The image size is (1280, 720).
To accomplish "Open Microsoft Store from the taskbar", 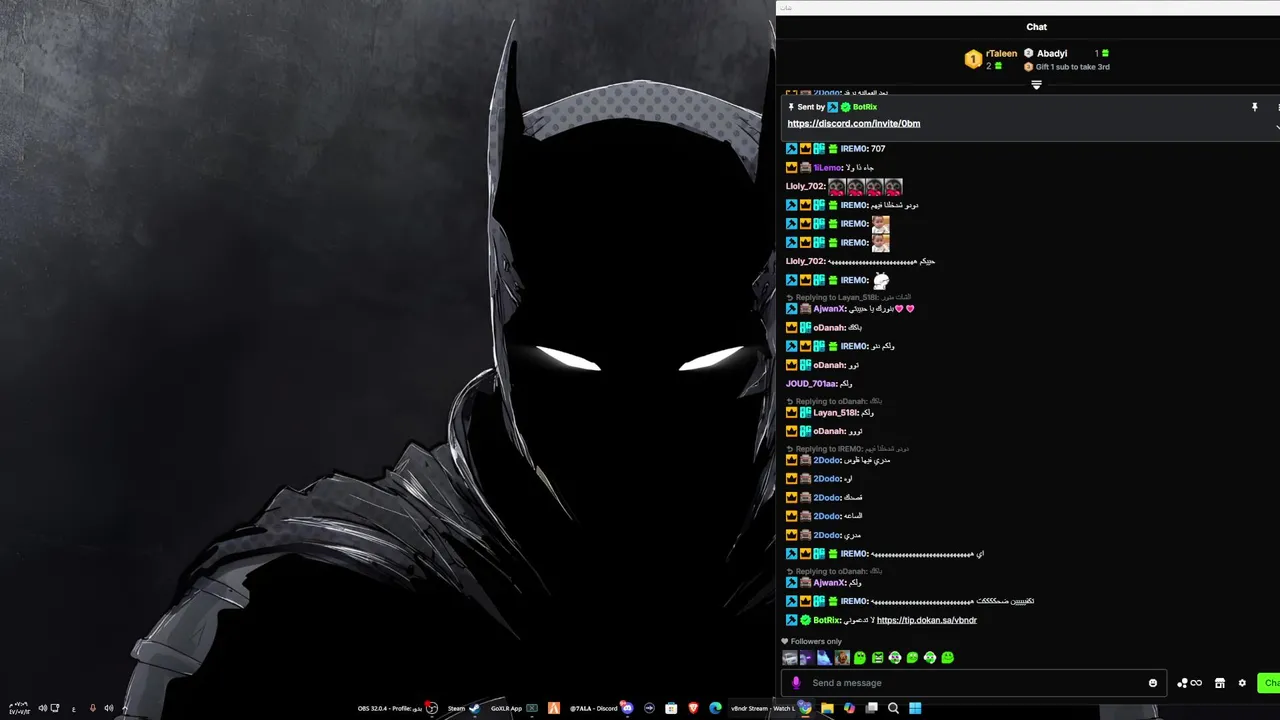I will 671,708.
